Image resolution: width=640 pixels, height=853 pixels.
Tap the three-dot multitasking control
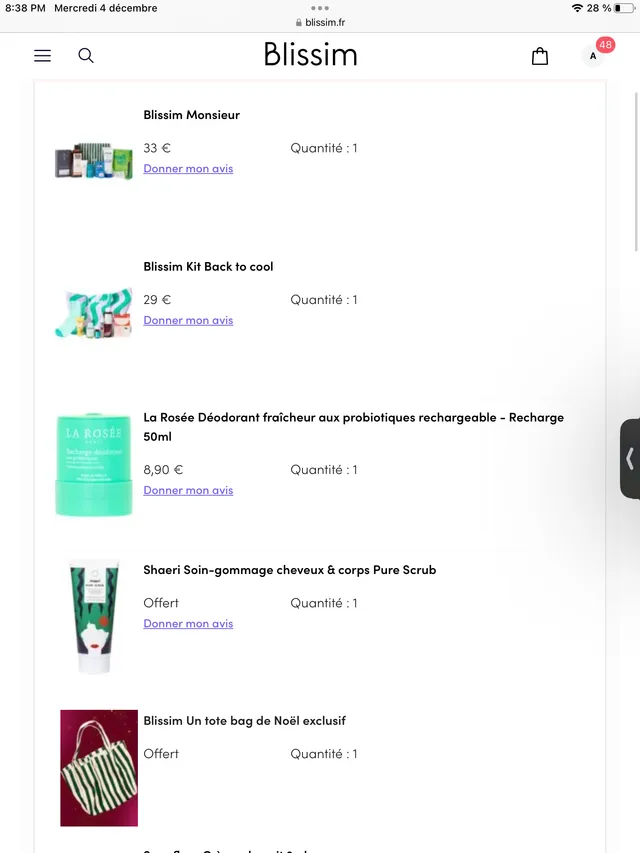point(320,8)
